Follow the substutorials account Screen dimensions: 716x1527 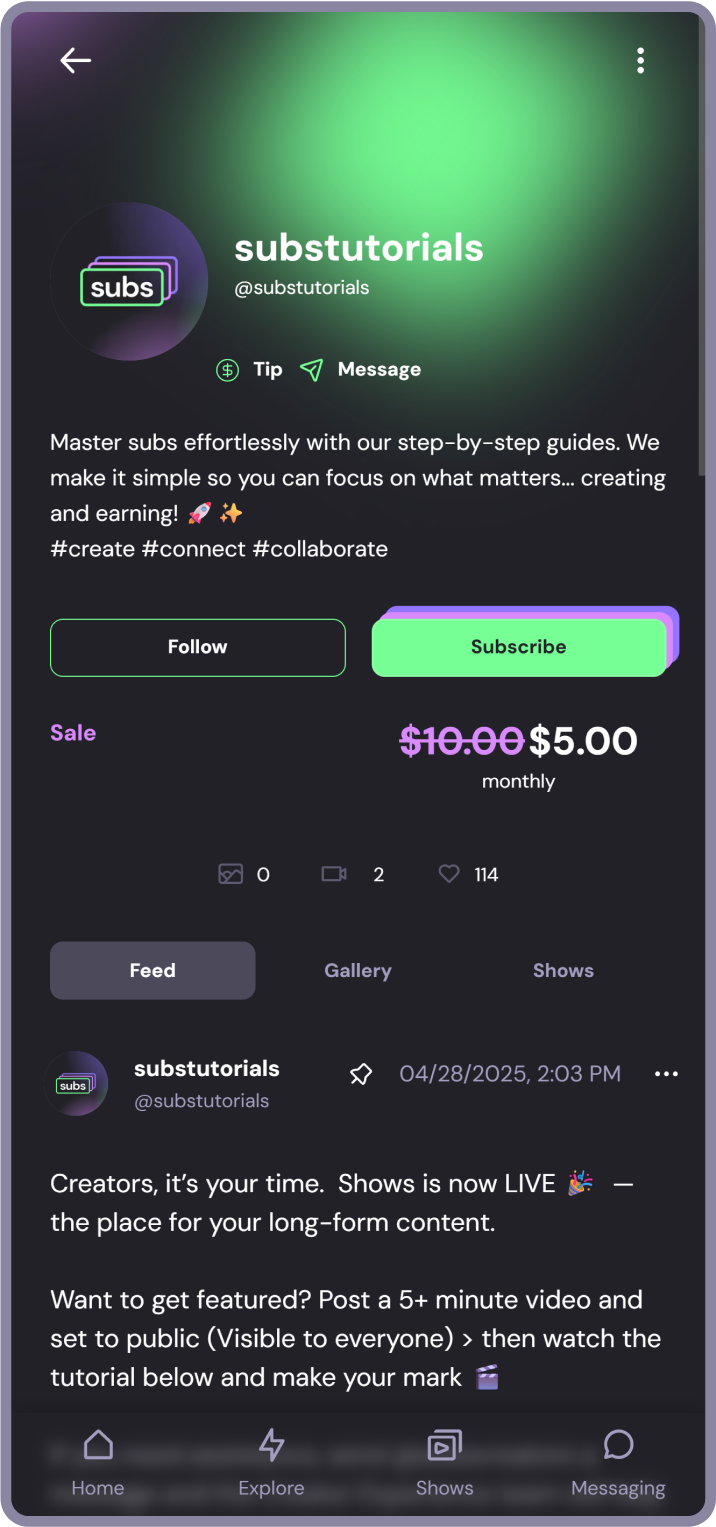pos(198,647)
